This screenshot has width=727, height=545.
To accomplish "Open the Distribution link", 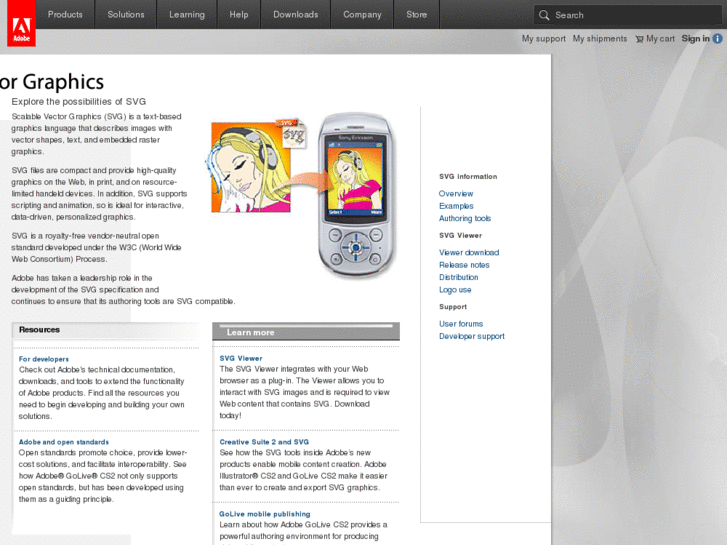I will click(459, 277).
